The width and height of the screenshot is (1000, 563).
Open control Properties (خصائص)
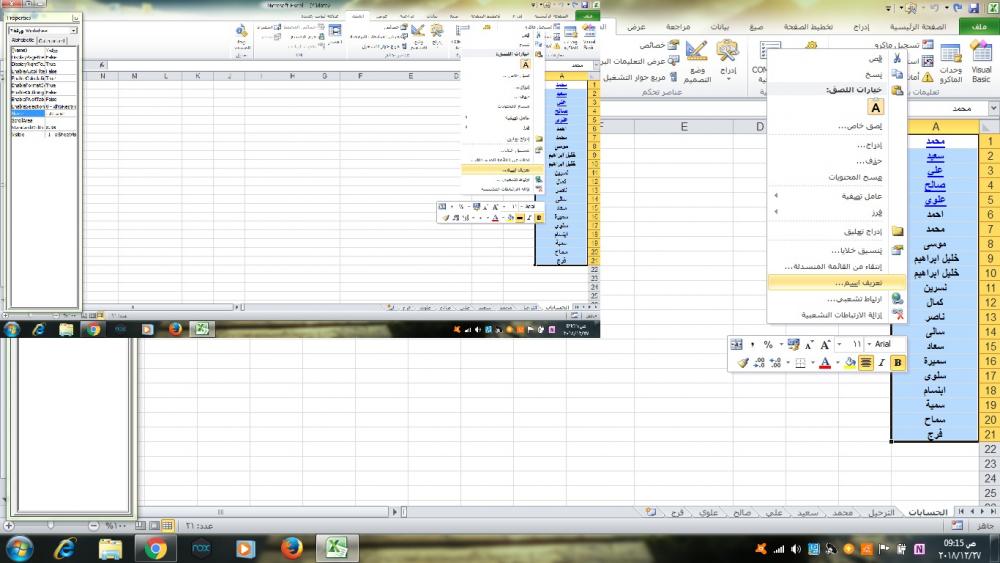tap(659, 45)
